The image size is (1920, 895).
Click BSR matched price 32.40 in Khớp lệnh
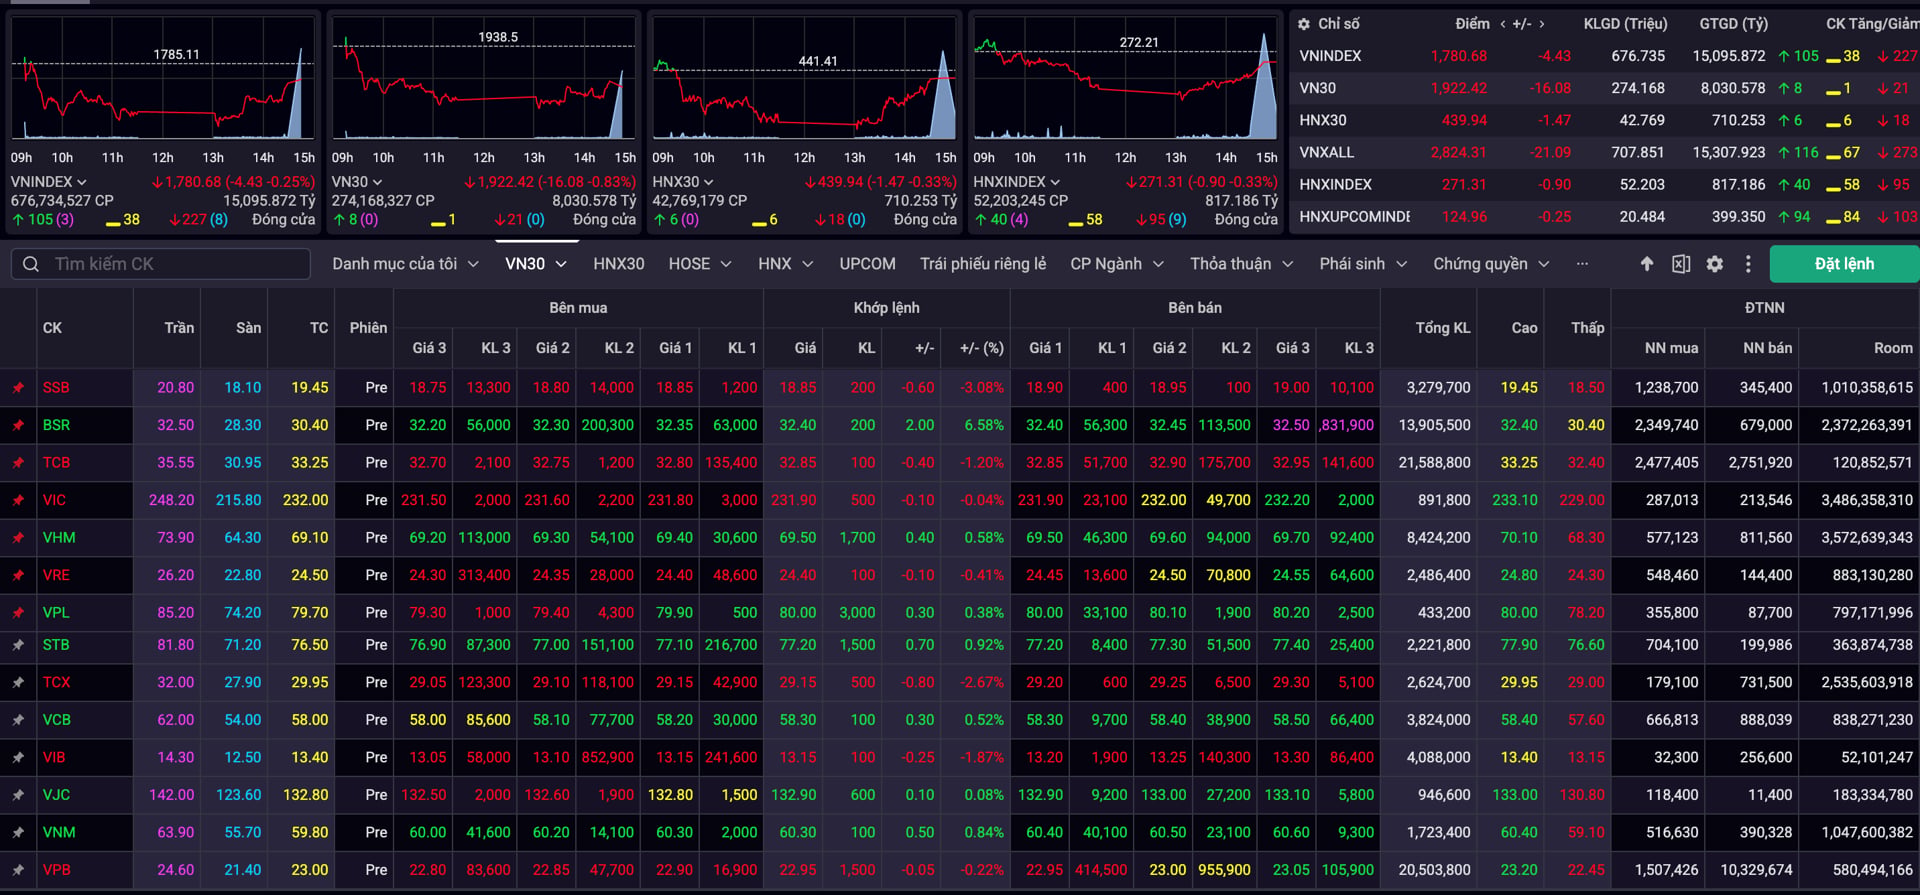coord(797,425)
